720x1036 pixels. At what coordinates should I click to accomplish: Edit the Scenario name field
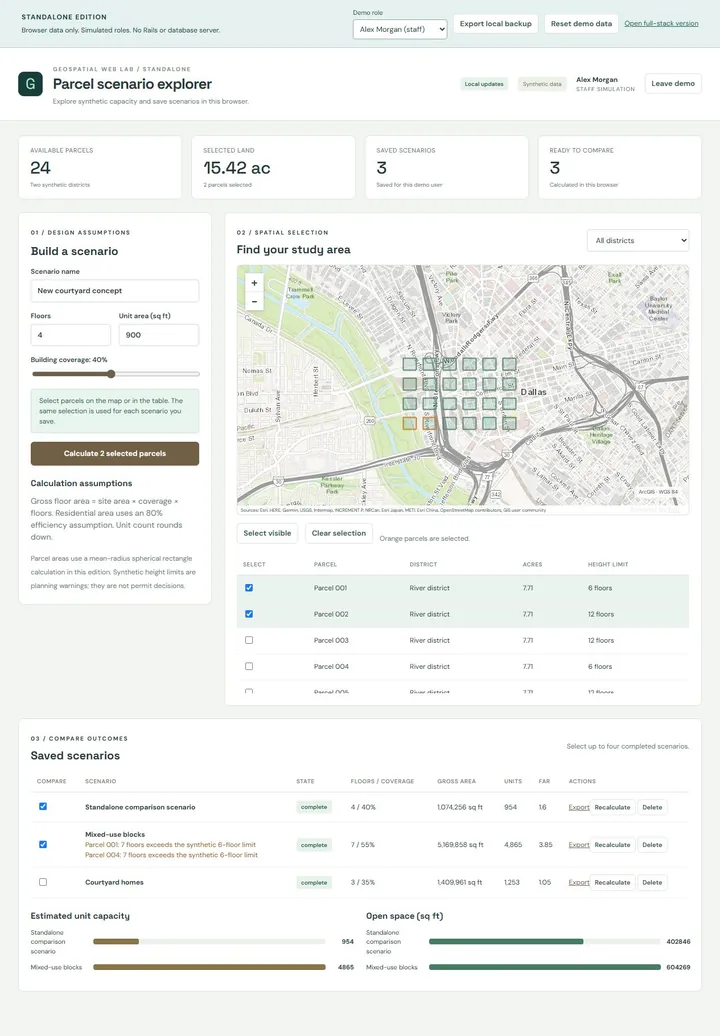point(114,291)
